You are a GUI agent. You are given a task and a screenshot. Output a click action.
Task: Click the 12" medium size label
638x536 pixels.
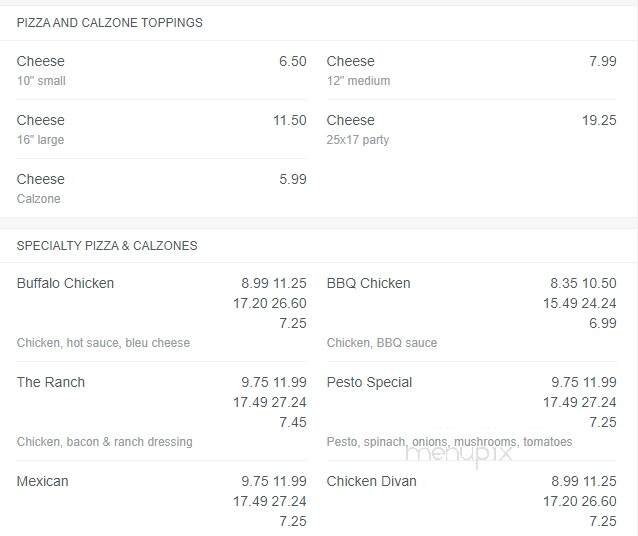[x=358, y=81]
